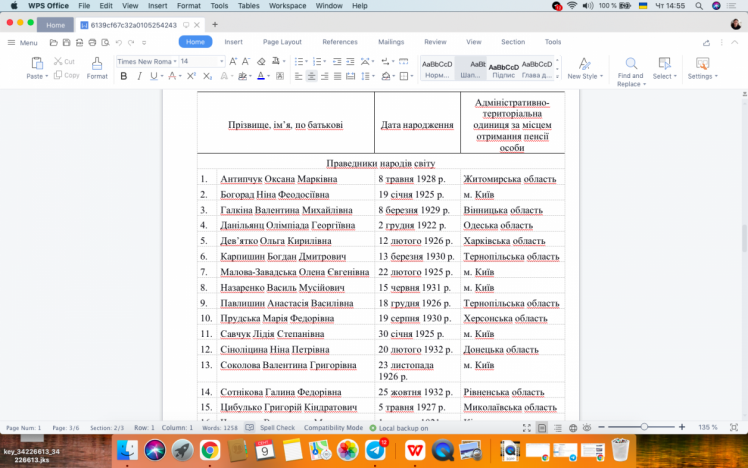Click the decrease indent icon
The width and height of the screenshot is (748, 468).
pyautogui.click(x=337, y=61)
